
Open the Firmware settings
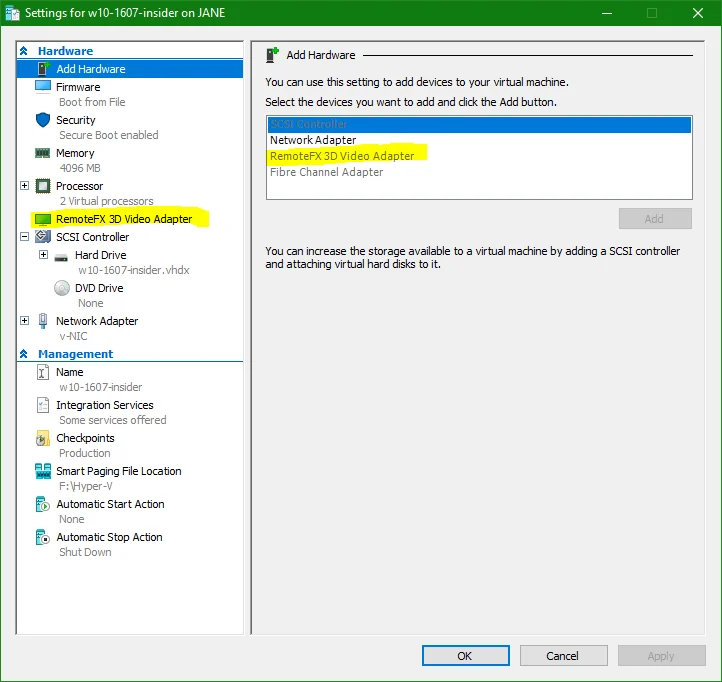tap(78, 87)
